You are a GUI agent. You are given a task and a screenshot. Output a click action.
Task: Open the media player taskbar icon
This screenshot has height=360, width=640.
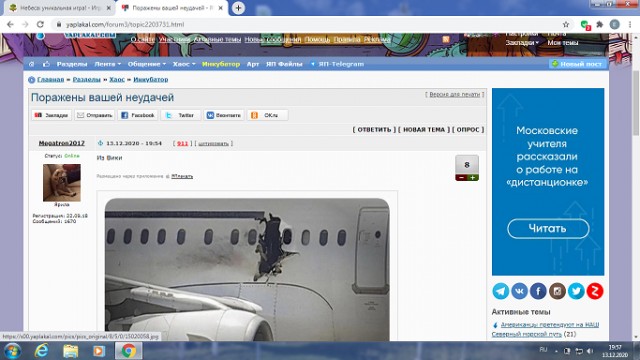[99, 351]
